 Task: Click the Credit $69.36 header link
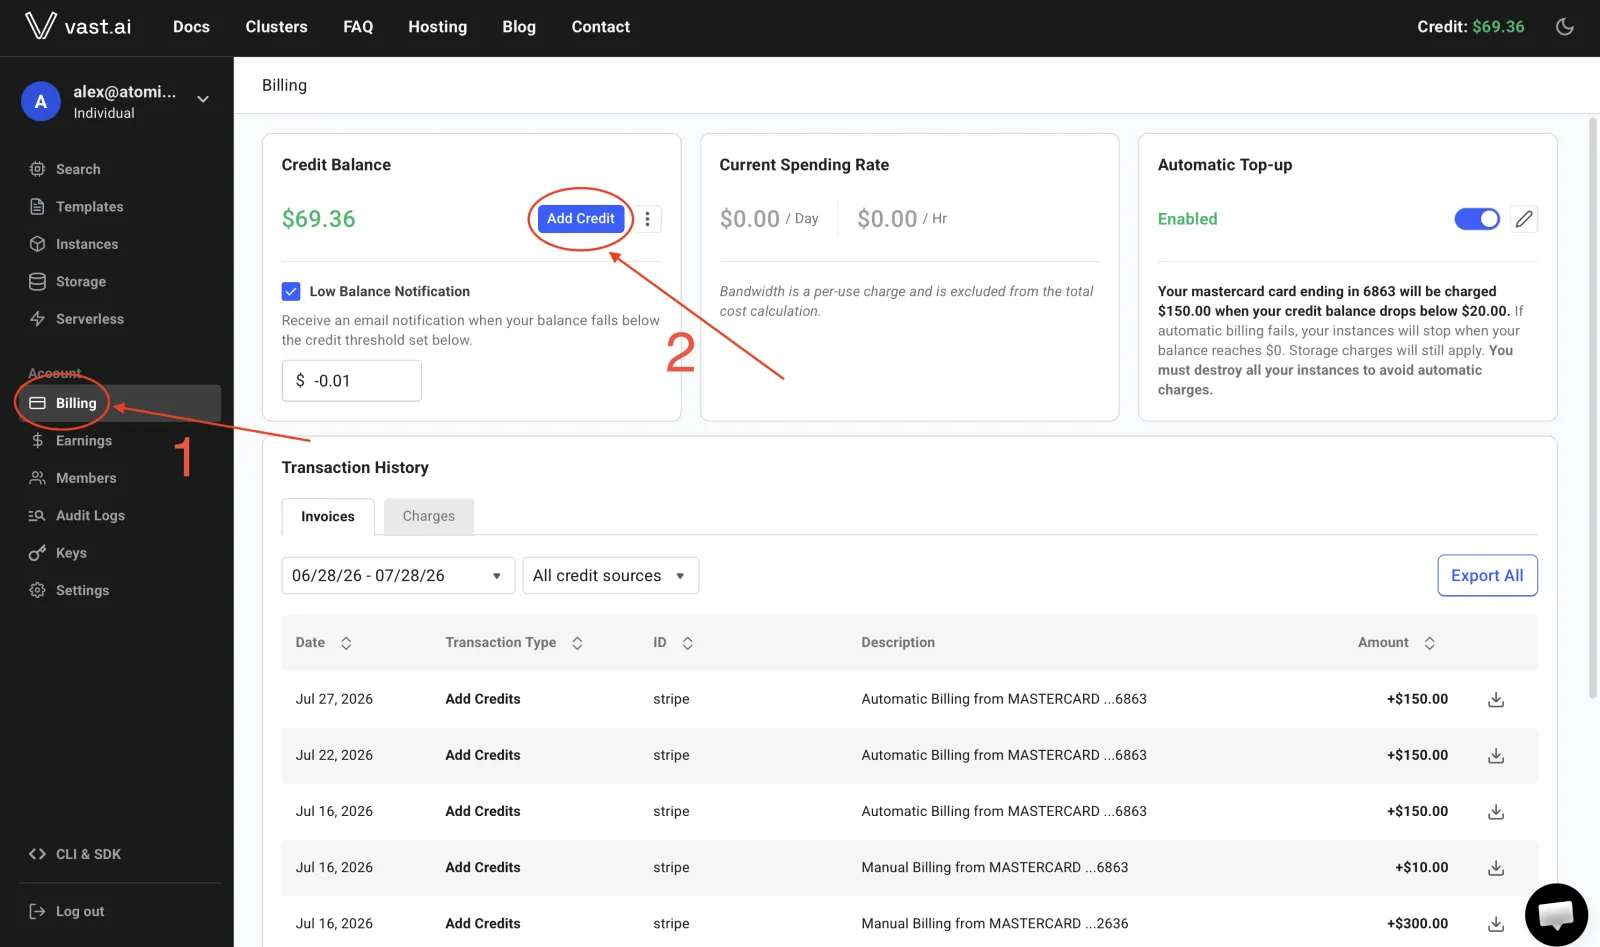(1470, 27)
